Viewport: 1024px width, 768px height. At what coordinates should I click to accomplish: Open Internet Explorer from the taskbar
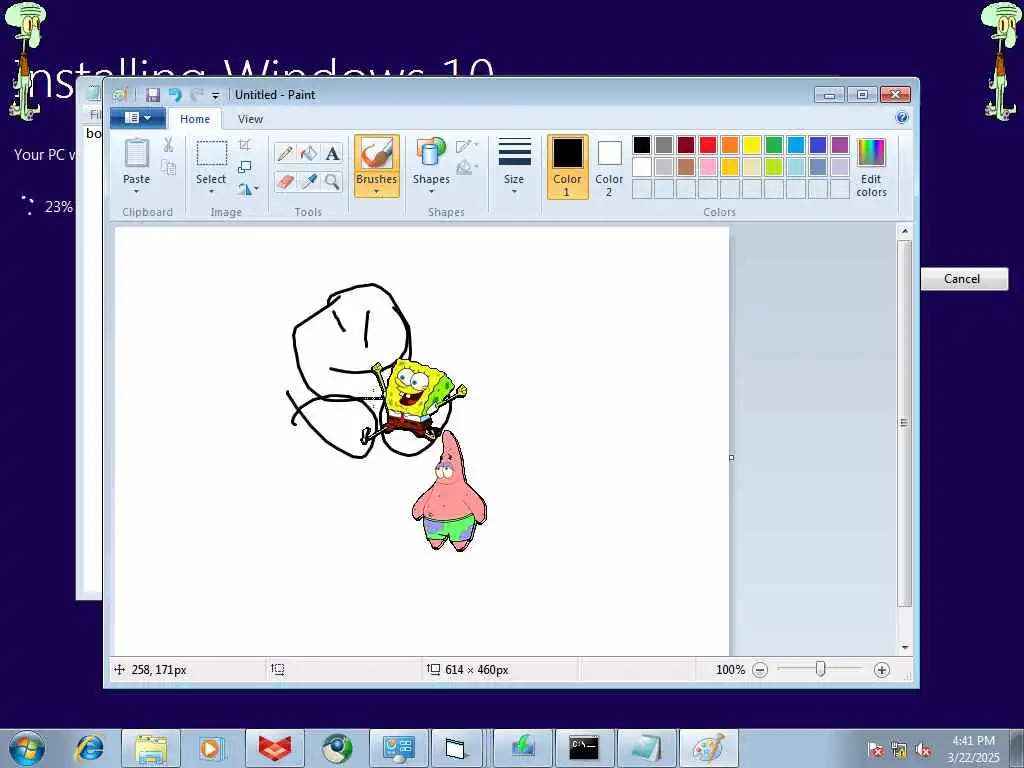(89, 748)
